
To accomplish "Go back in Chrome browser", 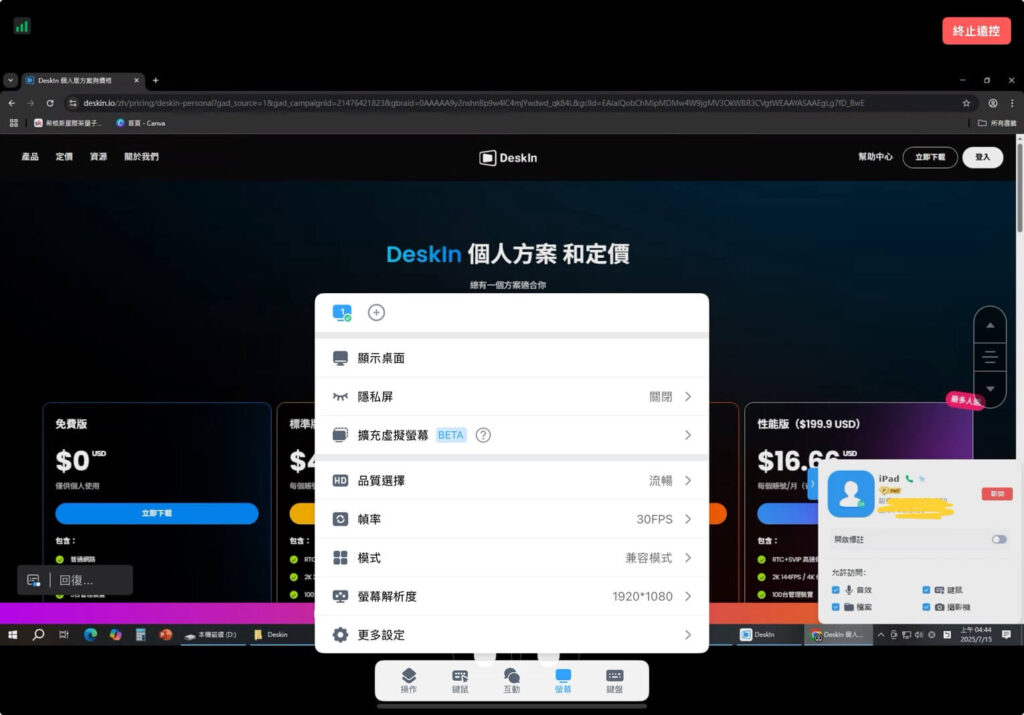I will click(x=12, y=103).
